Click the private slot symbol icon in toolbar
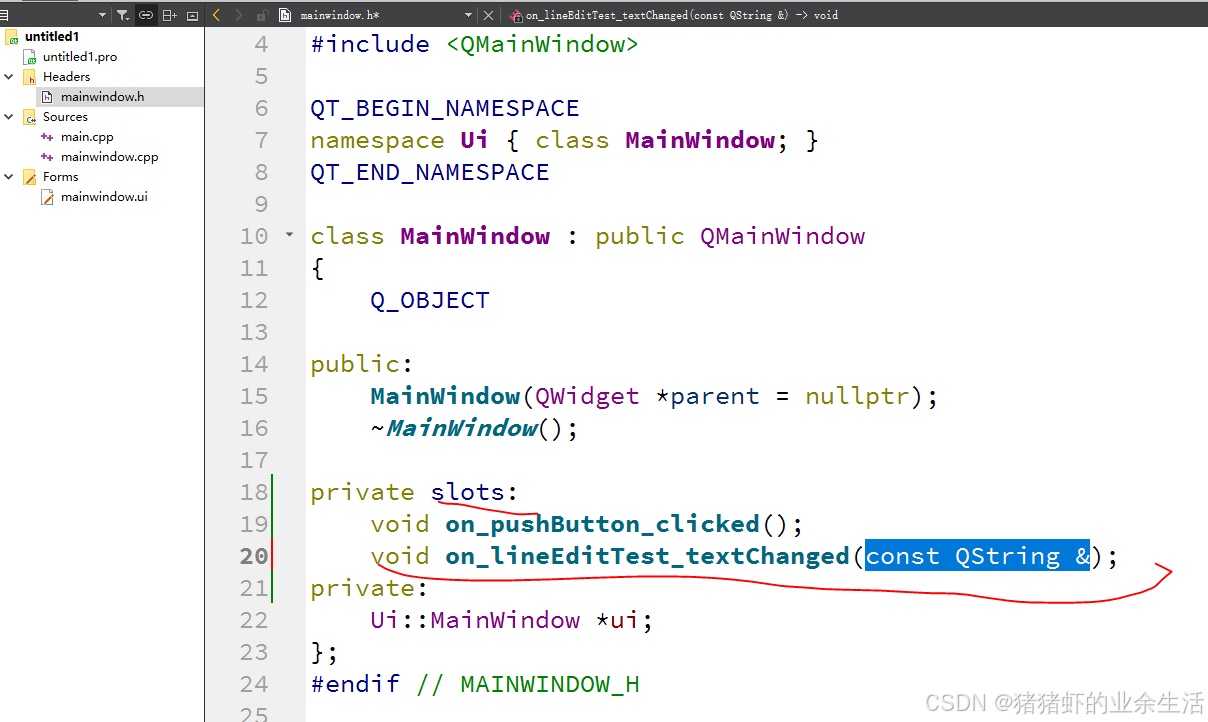 click(516, 16)
